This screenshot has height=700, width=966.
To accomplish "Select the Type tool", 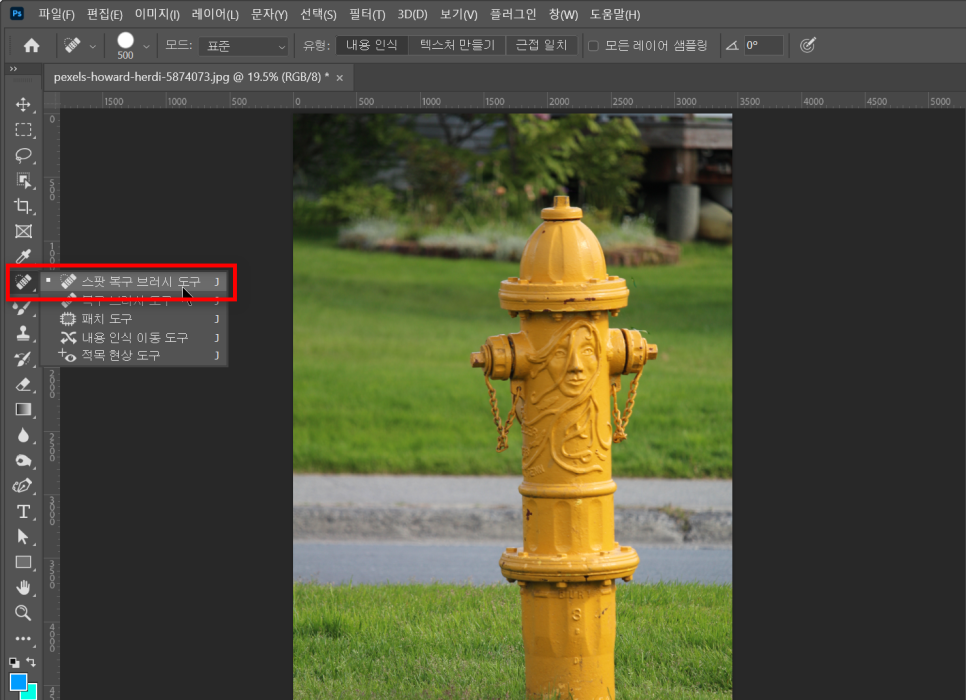I will tap(23, 511).
